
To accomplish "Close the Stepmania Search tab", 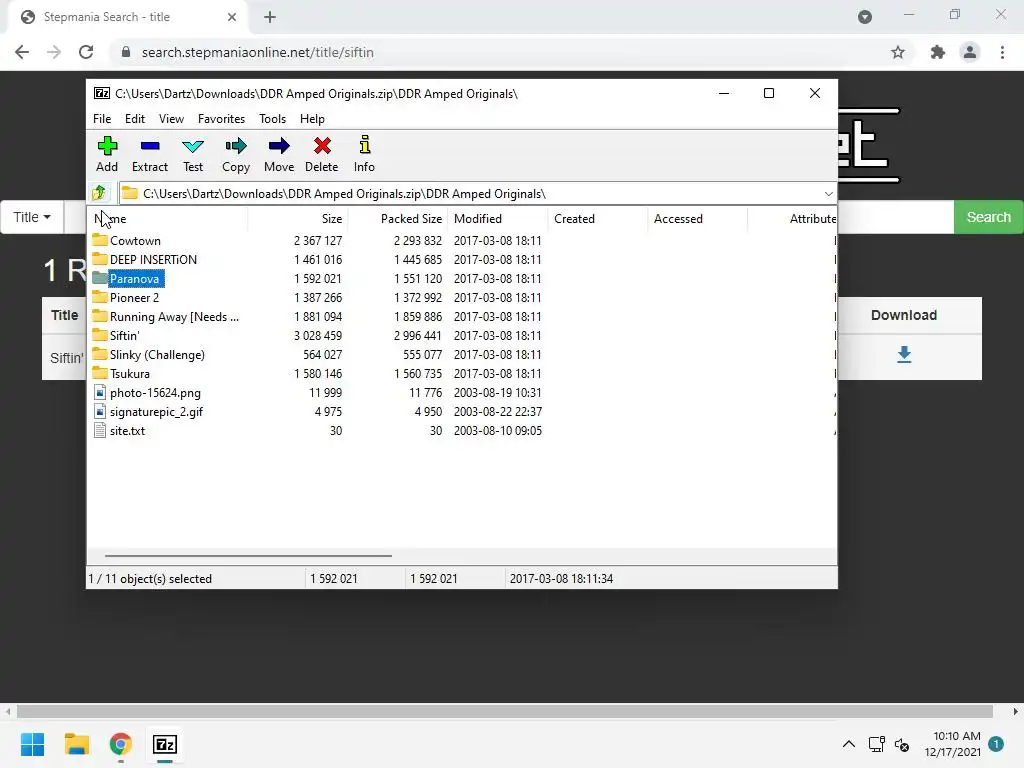I will tap(232, 17).
